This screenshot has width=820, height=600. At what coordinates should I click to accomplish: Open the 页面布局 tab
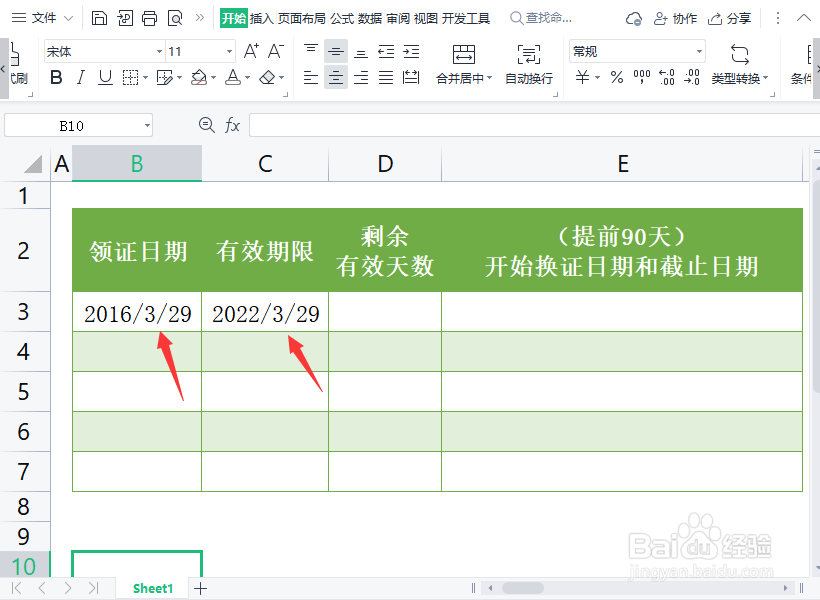302,19
